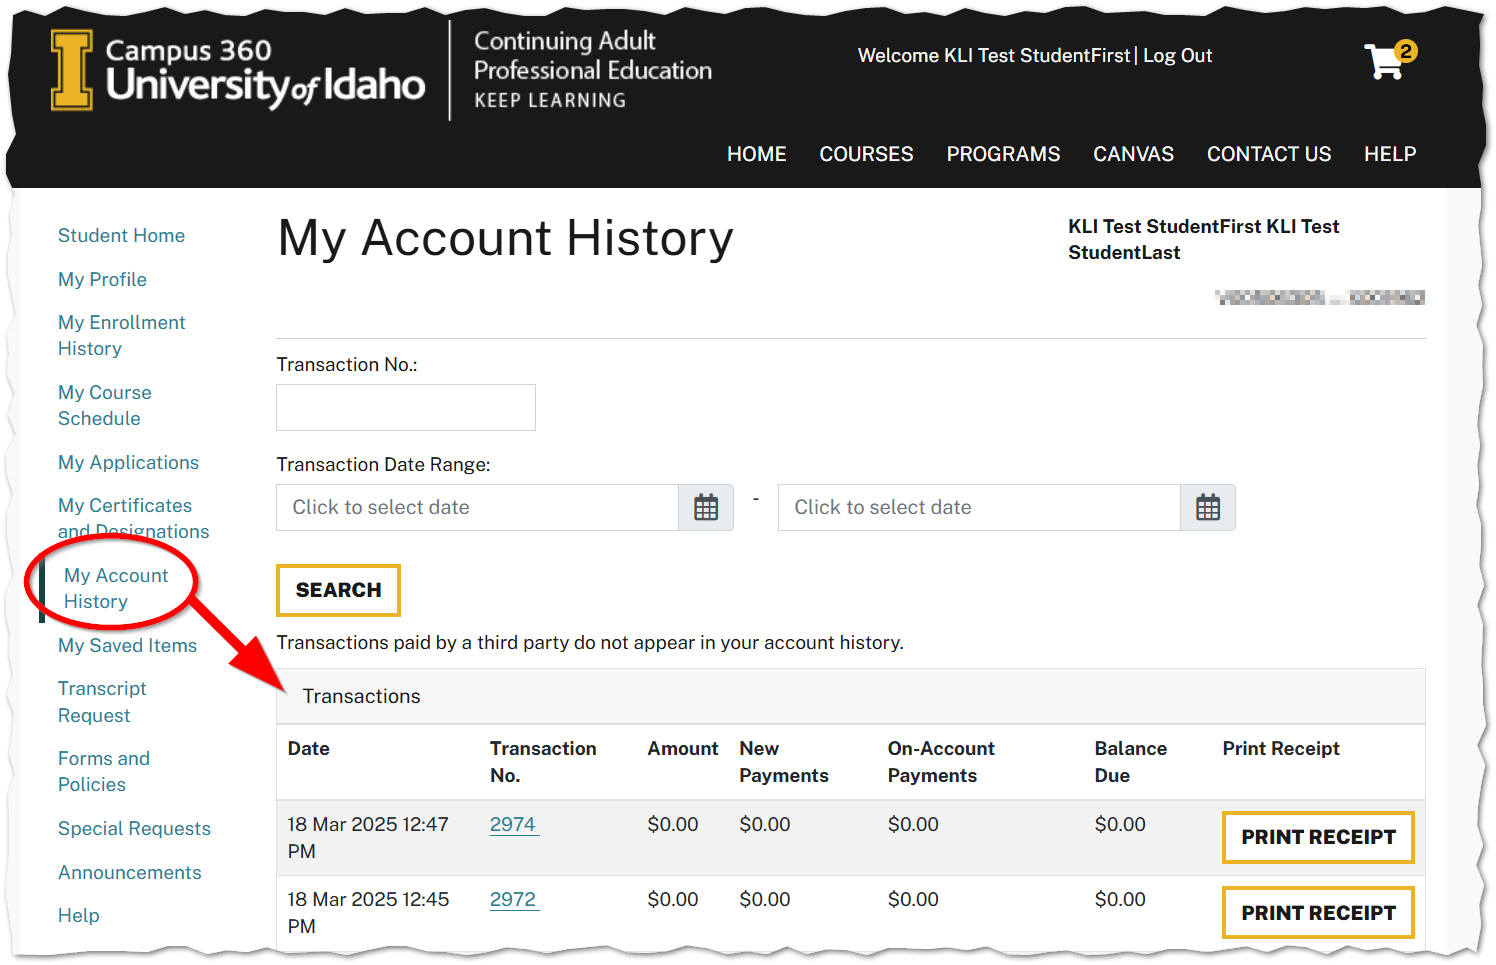Click the Campus 360 University of Idaho logo

pos(237,68)
